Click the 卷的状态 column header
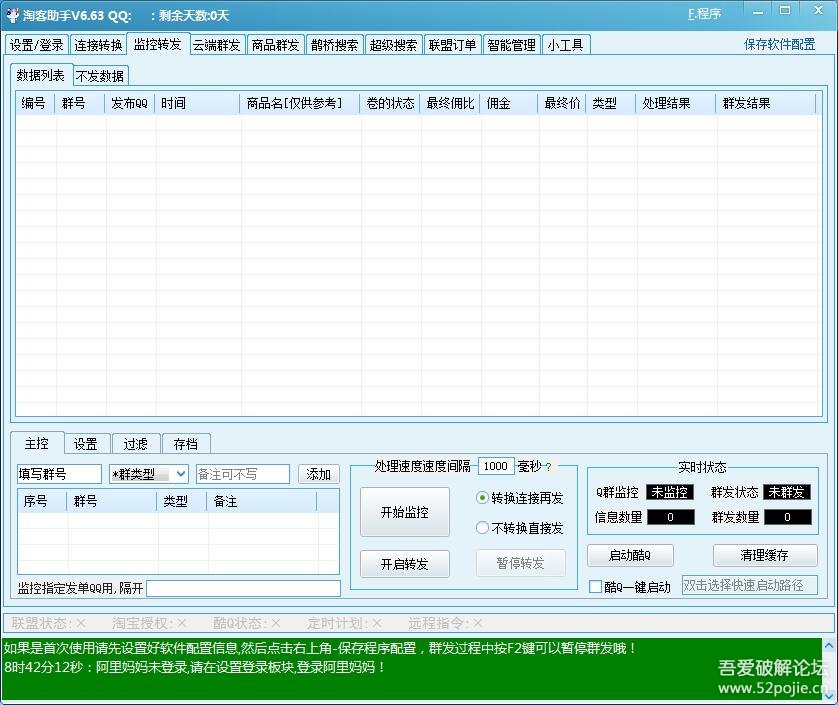The width and height of the screenshot is (838, 705). click(390, 103)
